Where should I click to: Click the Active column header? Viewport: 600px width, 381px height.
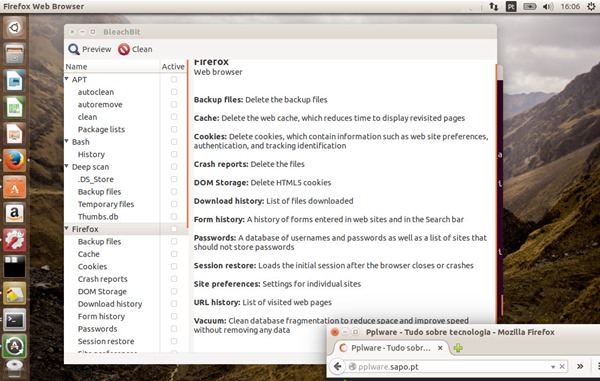coord(173,67)
